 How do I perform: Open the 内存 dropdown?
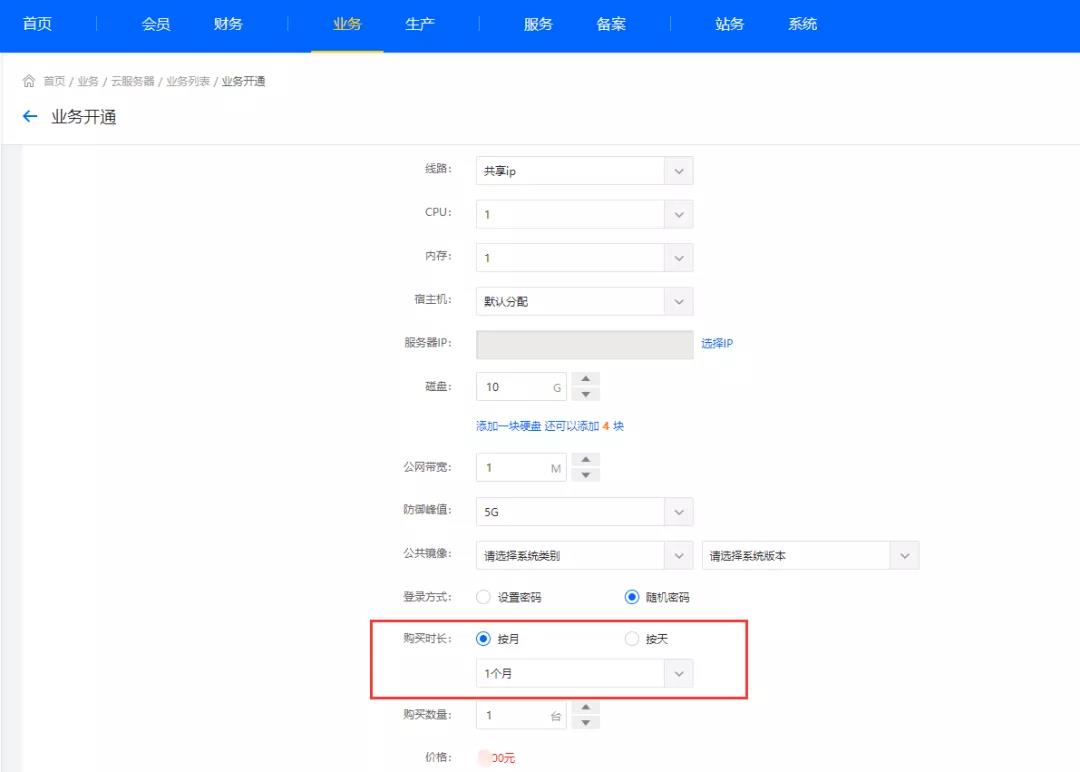pos(584,258)
